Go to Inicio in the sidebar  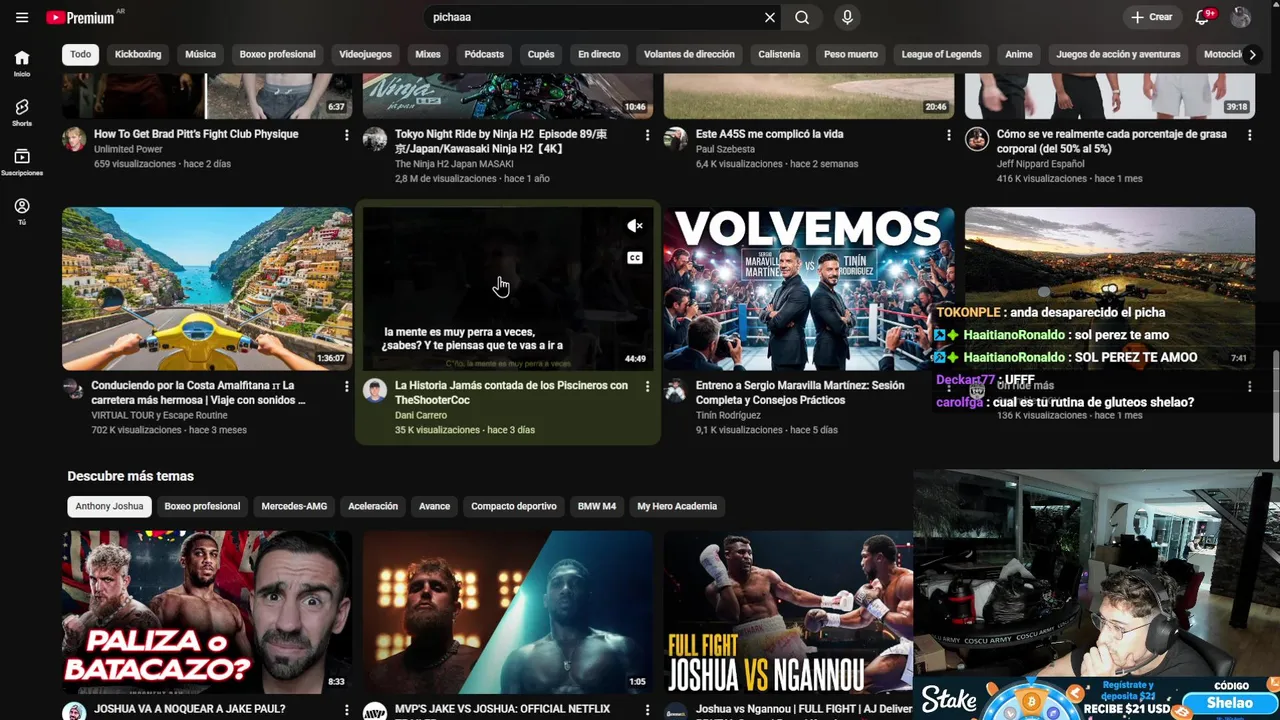coord(22,63)
